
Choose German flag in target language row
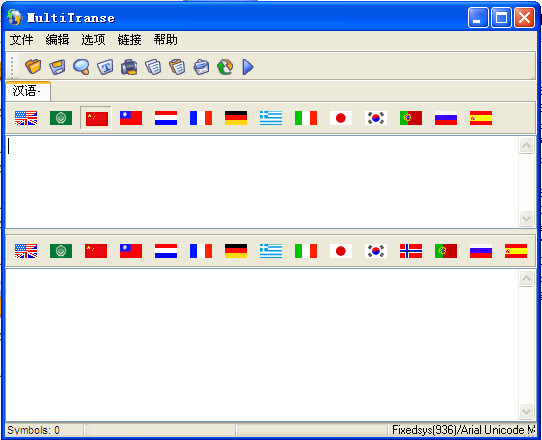click(x=236, y=251)
